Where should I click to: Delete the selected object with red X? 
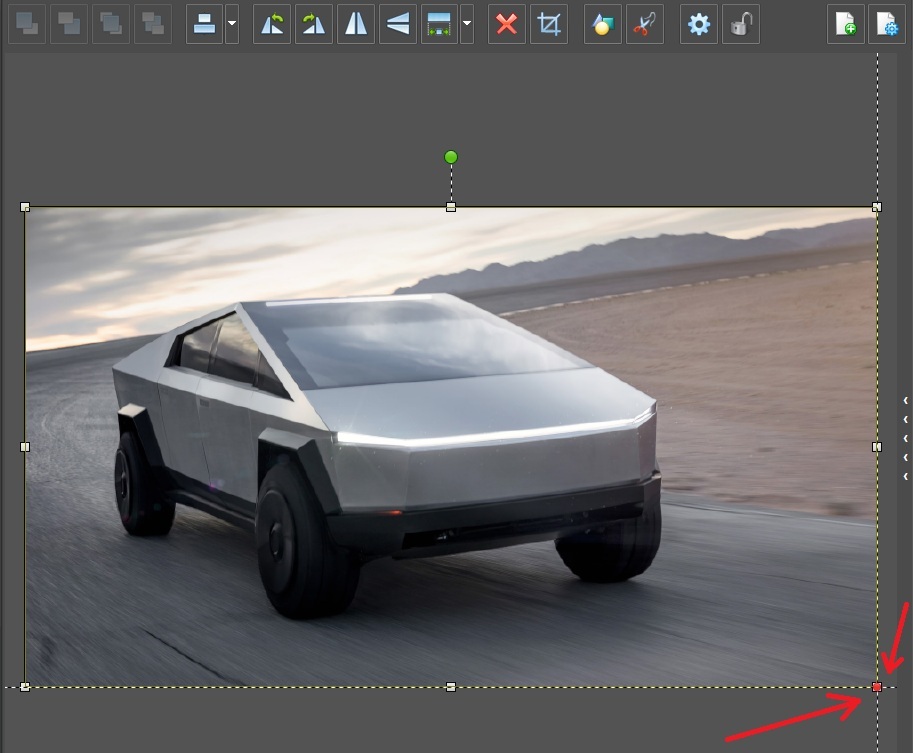(507, 24)
